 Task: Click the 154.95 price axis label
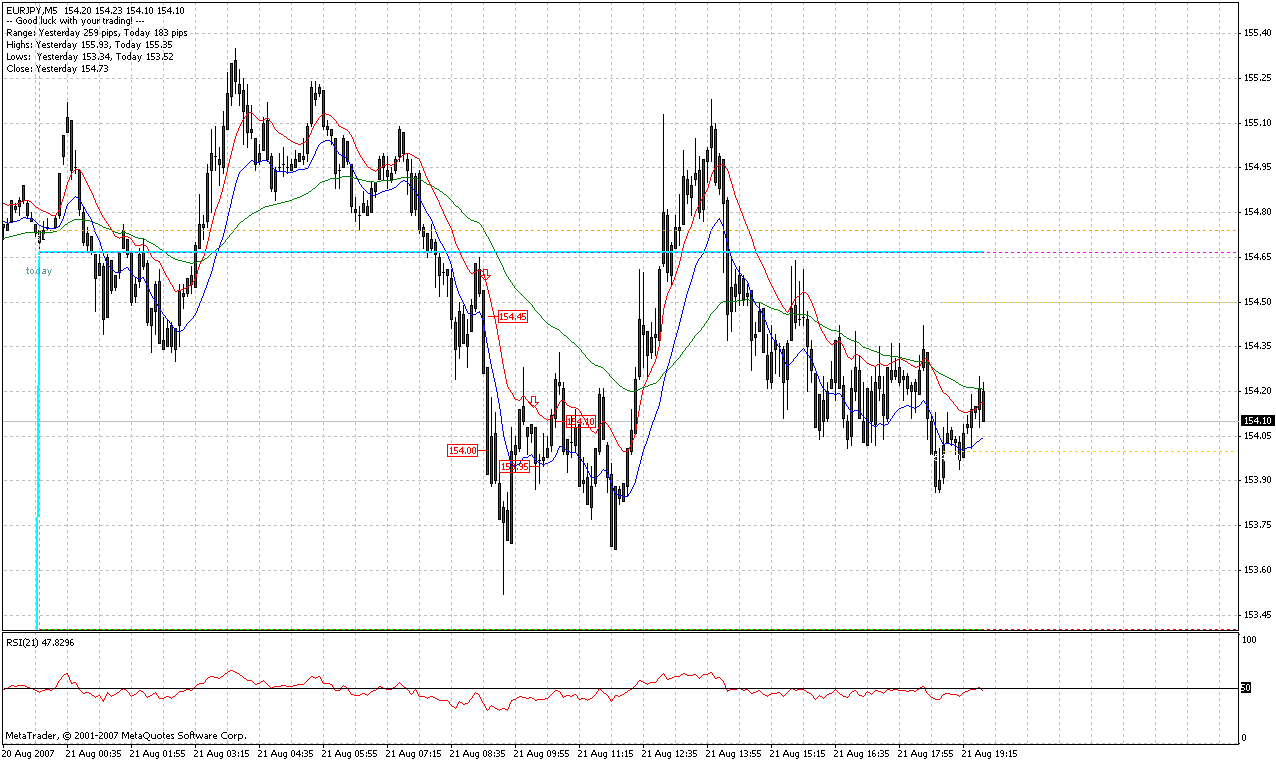pos(1258,167)
